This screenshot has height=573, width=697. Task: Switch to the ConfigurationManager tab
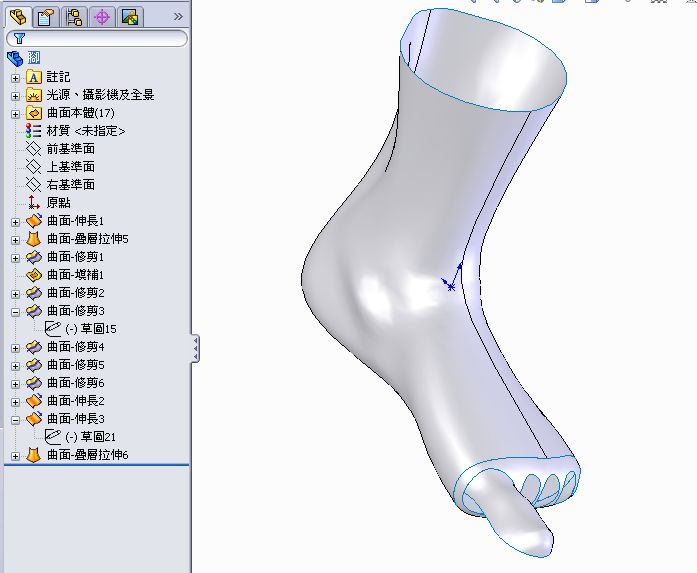tap(74, 17)
